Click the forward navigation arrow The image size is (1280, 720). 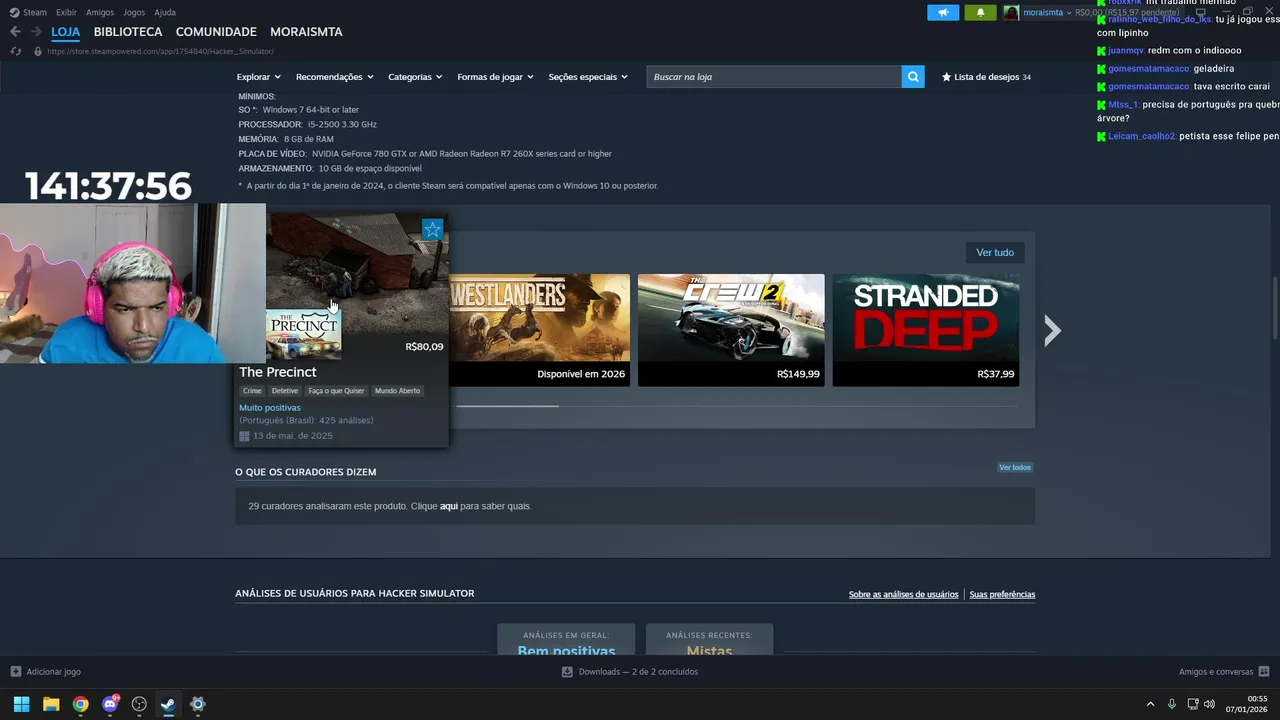coord(36,32)
